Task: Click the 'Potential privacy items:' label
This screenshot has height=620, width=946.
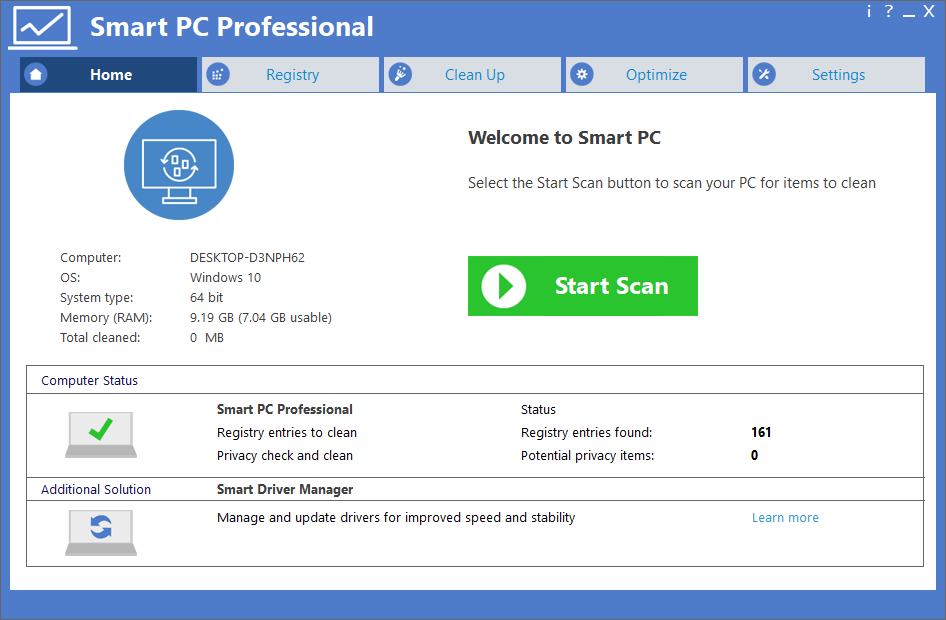Action: pos(588,455)
